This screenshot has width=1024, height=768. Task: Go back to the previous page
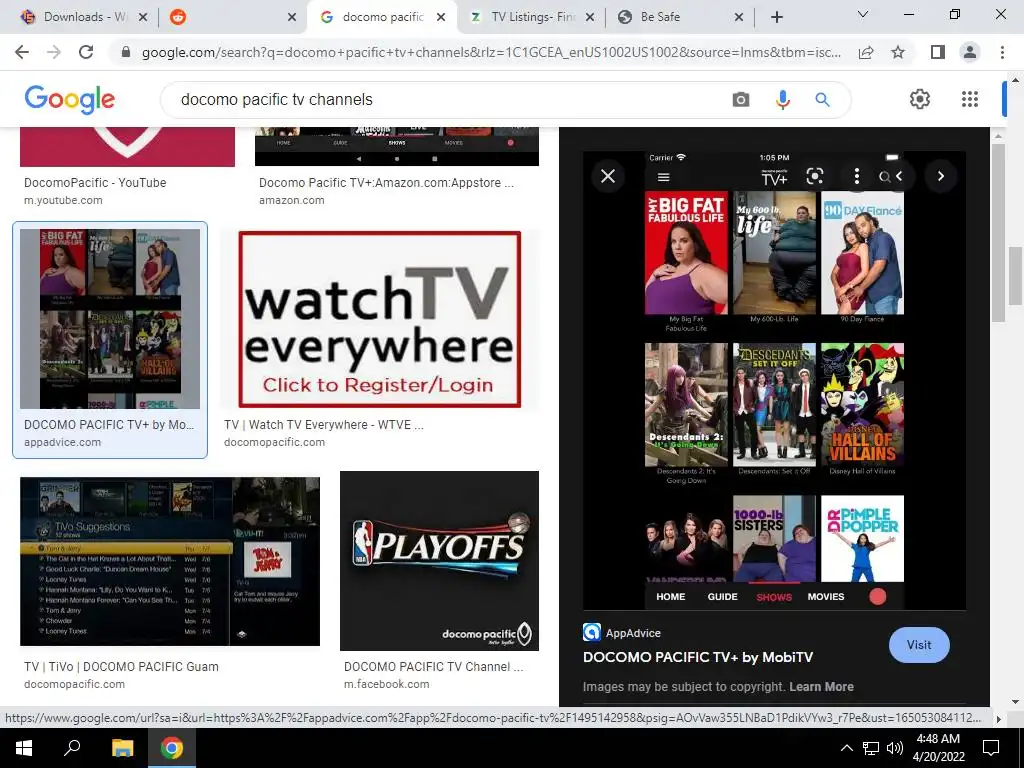click(x=22, y=52)
